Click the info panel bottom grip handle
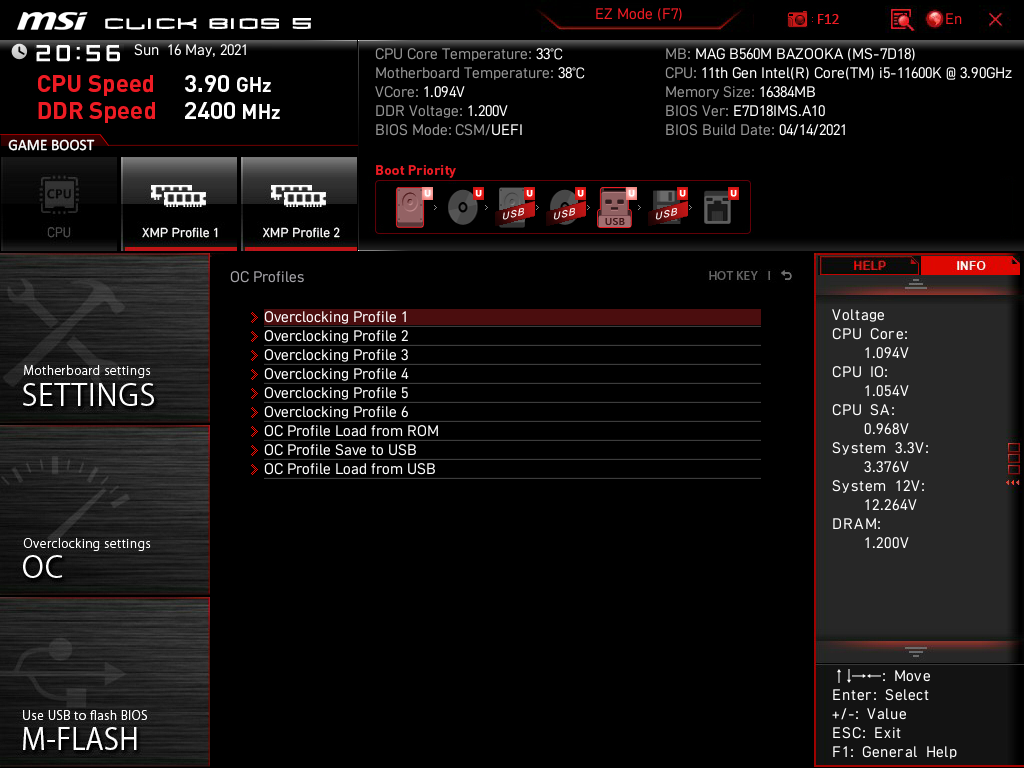This screenshot has height=768, width=1024. coord(916,652)
